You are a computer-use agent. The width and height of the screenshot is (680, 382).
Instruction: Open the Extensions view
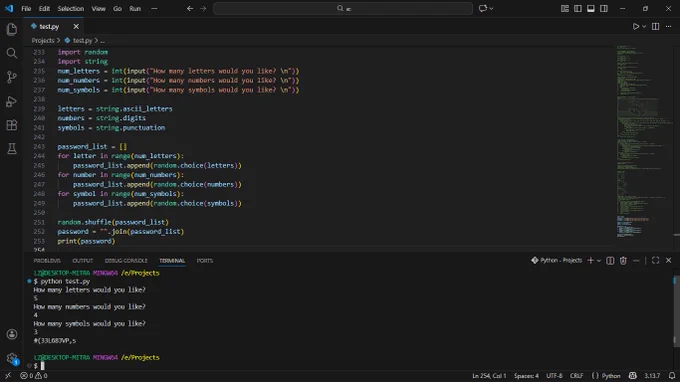click(12, 125)
